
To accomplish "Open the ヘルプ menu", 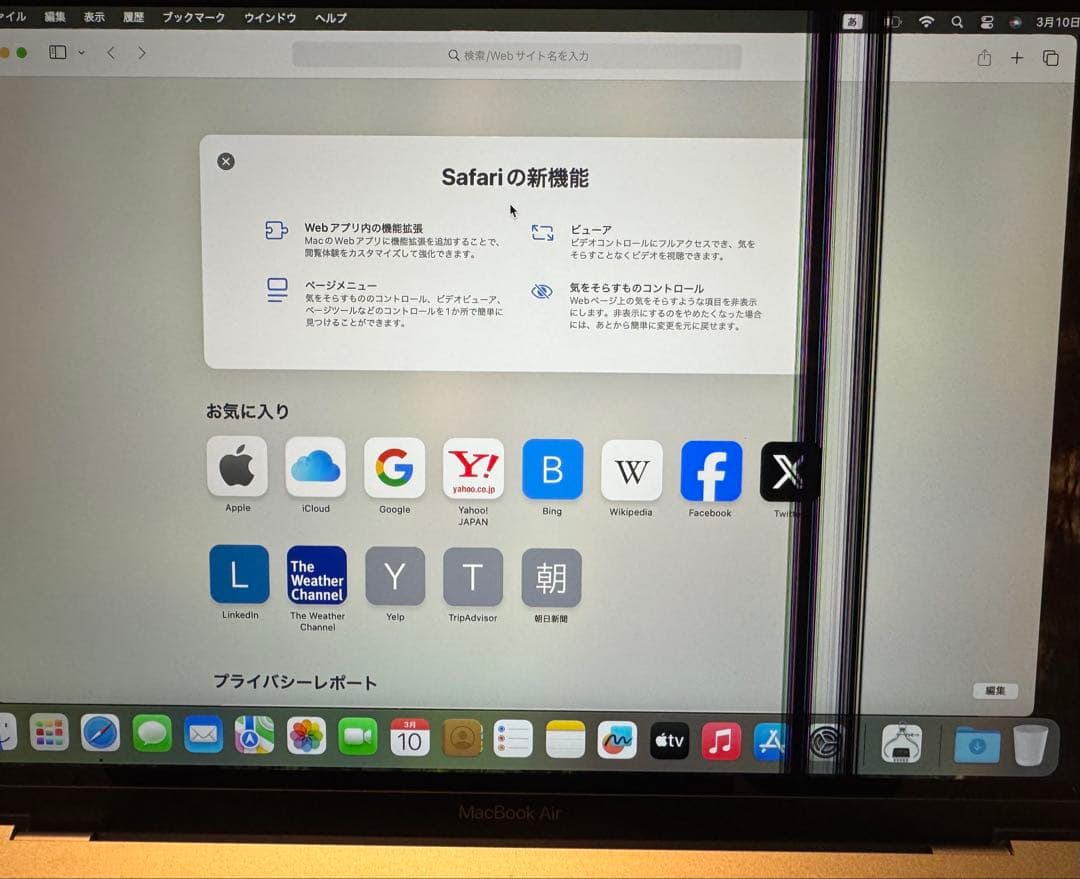I will [331, 18].
